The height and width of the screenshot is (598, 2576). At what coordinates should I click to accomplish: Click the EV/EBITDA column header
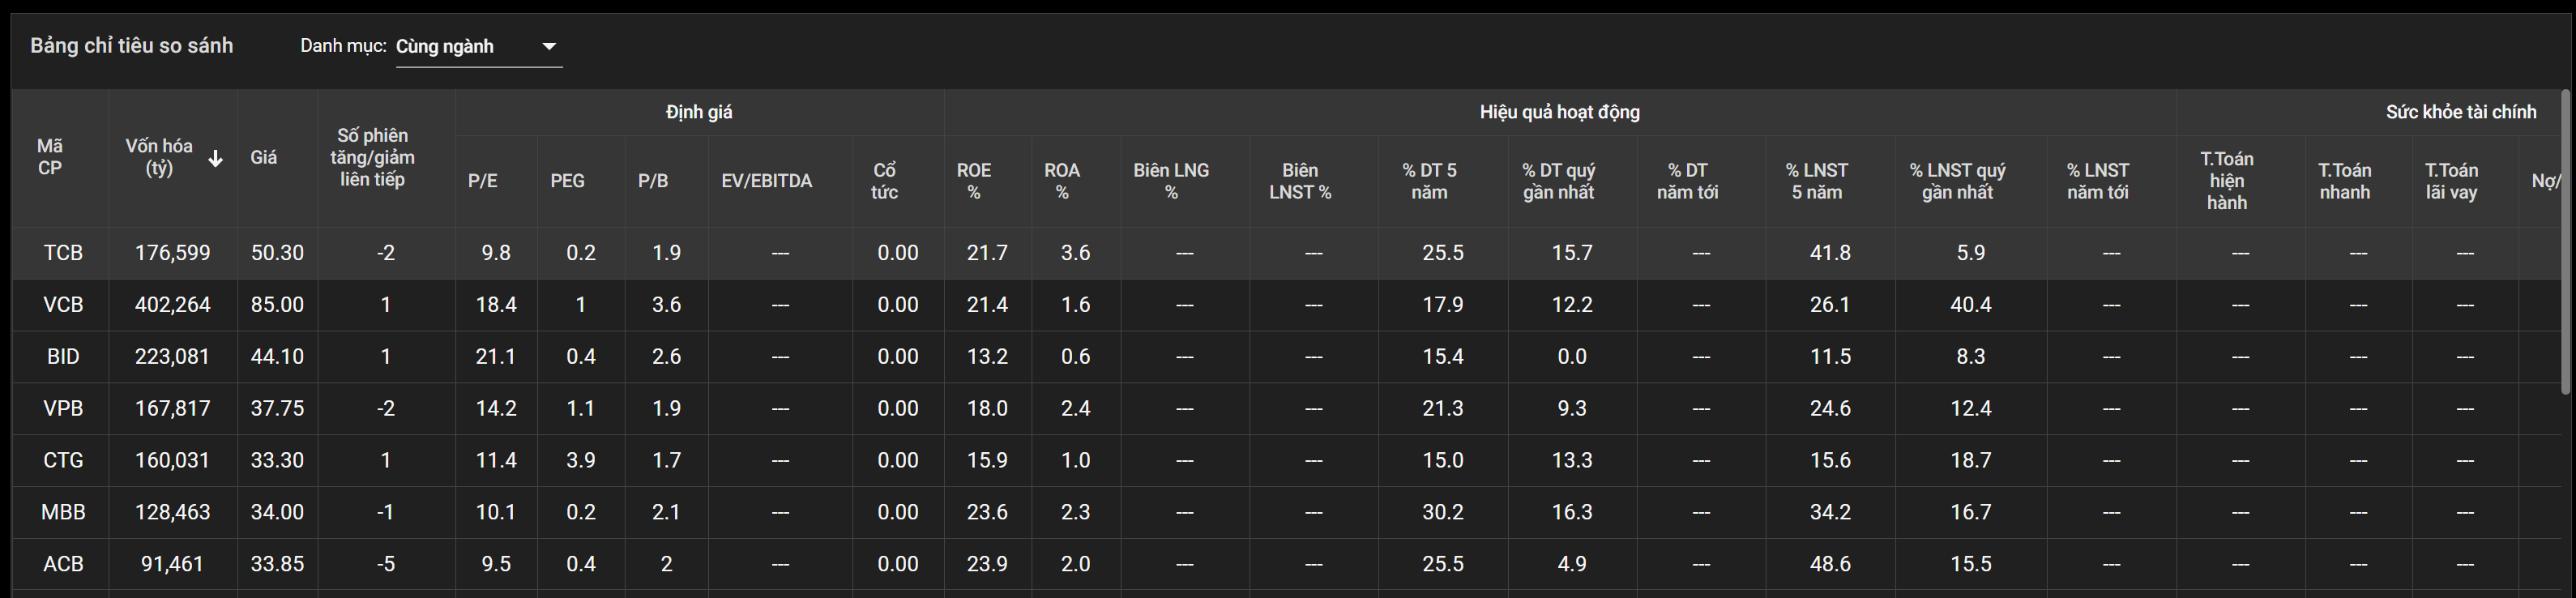(767, 181)
